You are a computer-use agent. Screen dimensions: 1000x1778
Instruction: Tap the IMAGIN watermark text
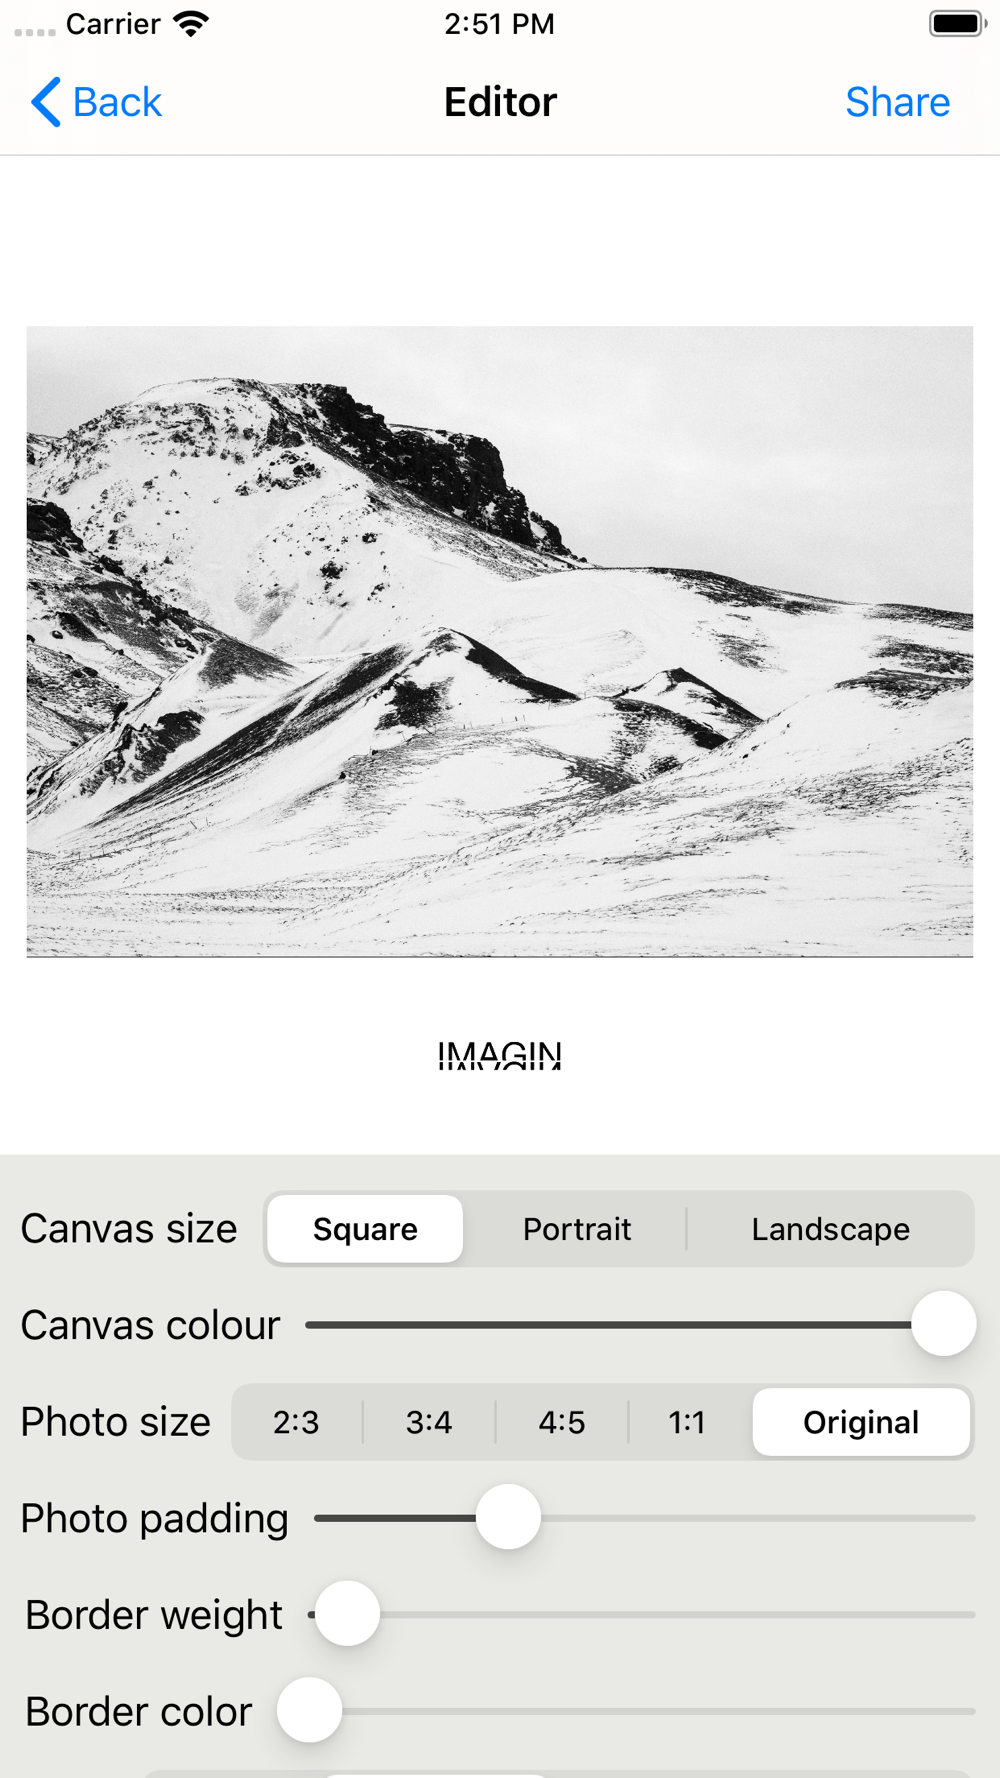click(x=500, y=1055)
